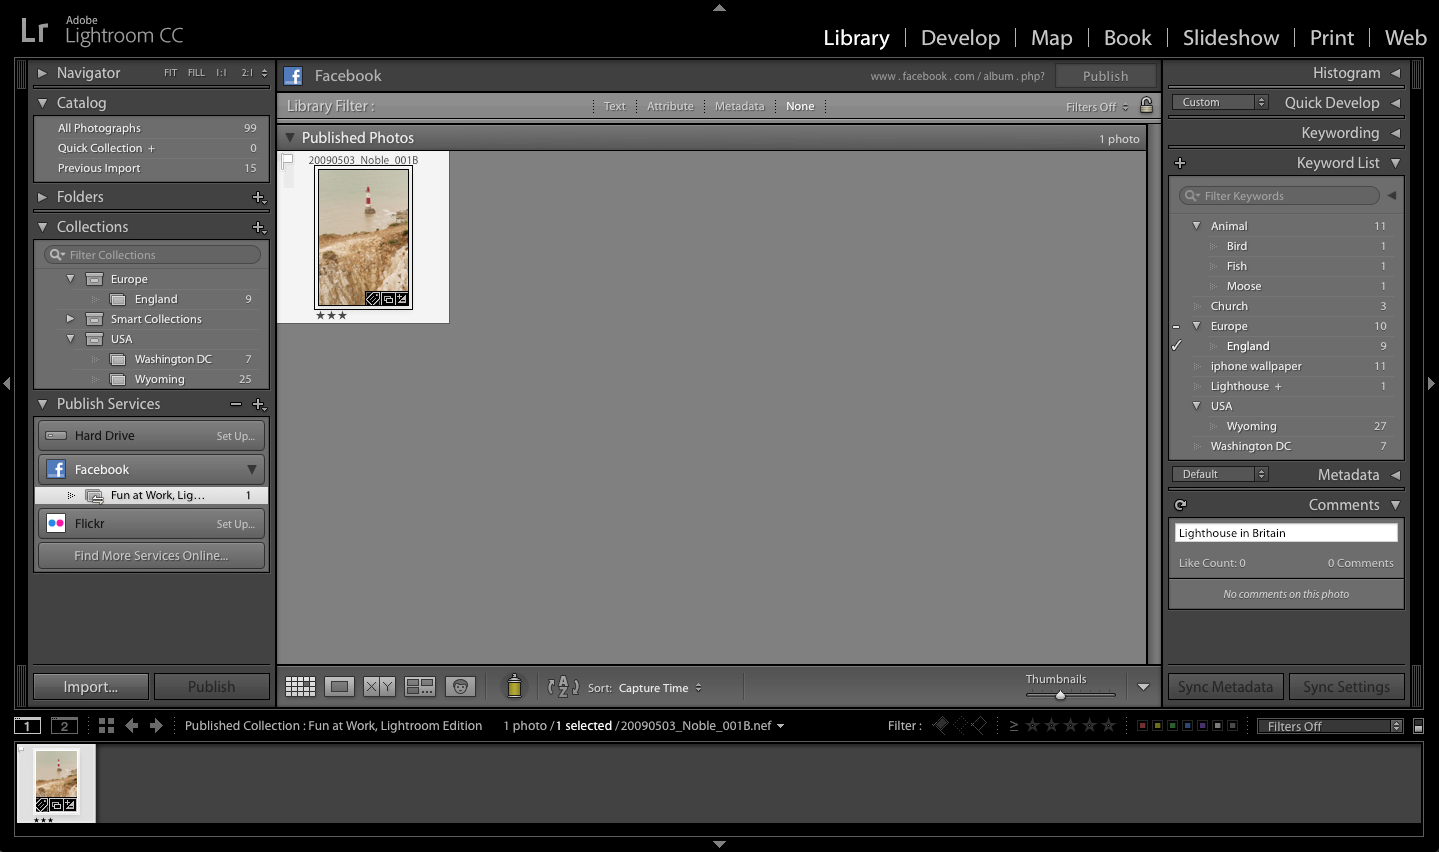Reverse sort direction with A-Z icon
This screenshot has height=852, width=1439.
click(x=562, y=687)
